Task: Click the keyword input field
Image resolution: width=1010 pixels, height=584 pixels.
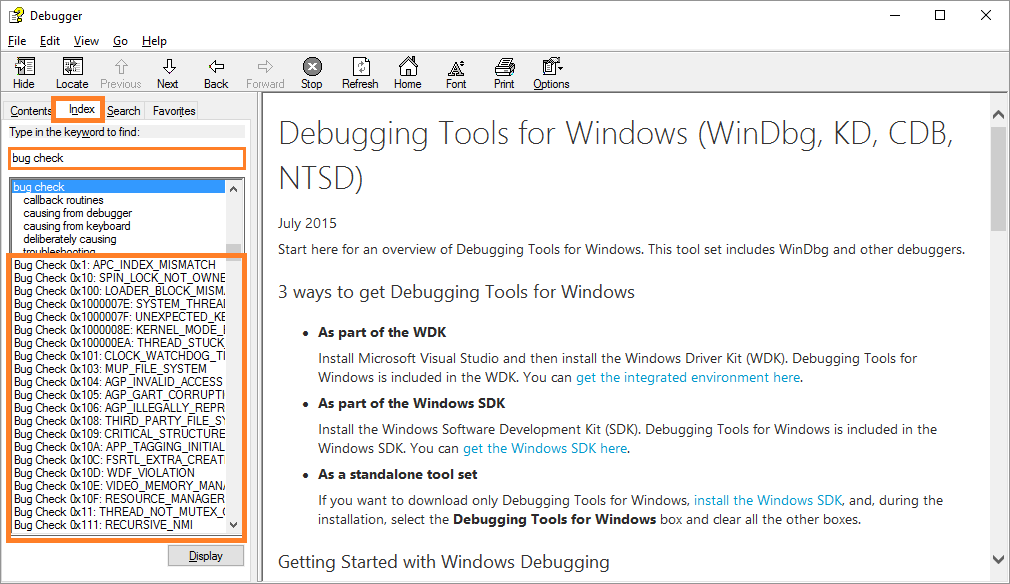Action: 127,158
